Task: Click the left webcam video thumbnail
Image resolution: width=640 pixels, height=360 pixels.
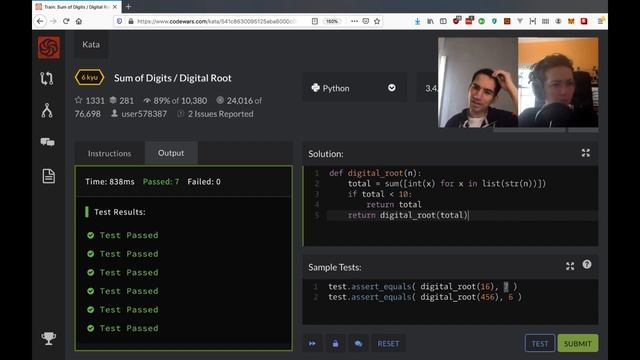Action: [478, 82]
